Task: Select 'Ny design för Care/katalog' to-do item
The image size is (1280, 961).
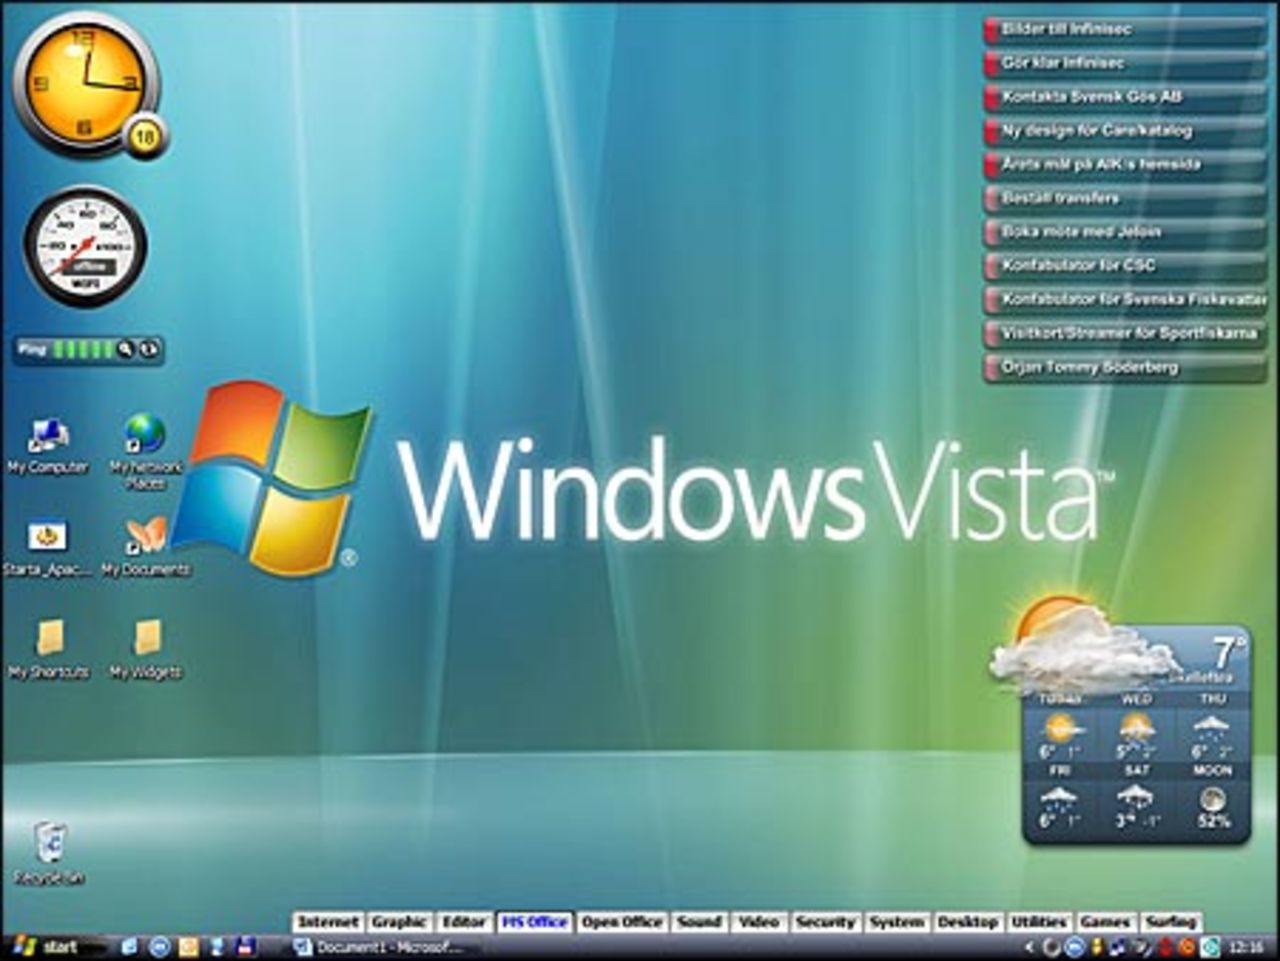Action: pos(1125,132)
